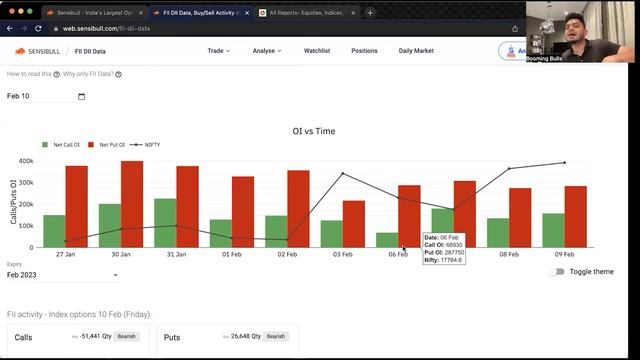The image size is (640, 360).
Task: Click the Puts card Bearish badge
Action: point(276,337)
